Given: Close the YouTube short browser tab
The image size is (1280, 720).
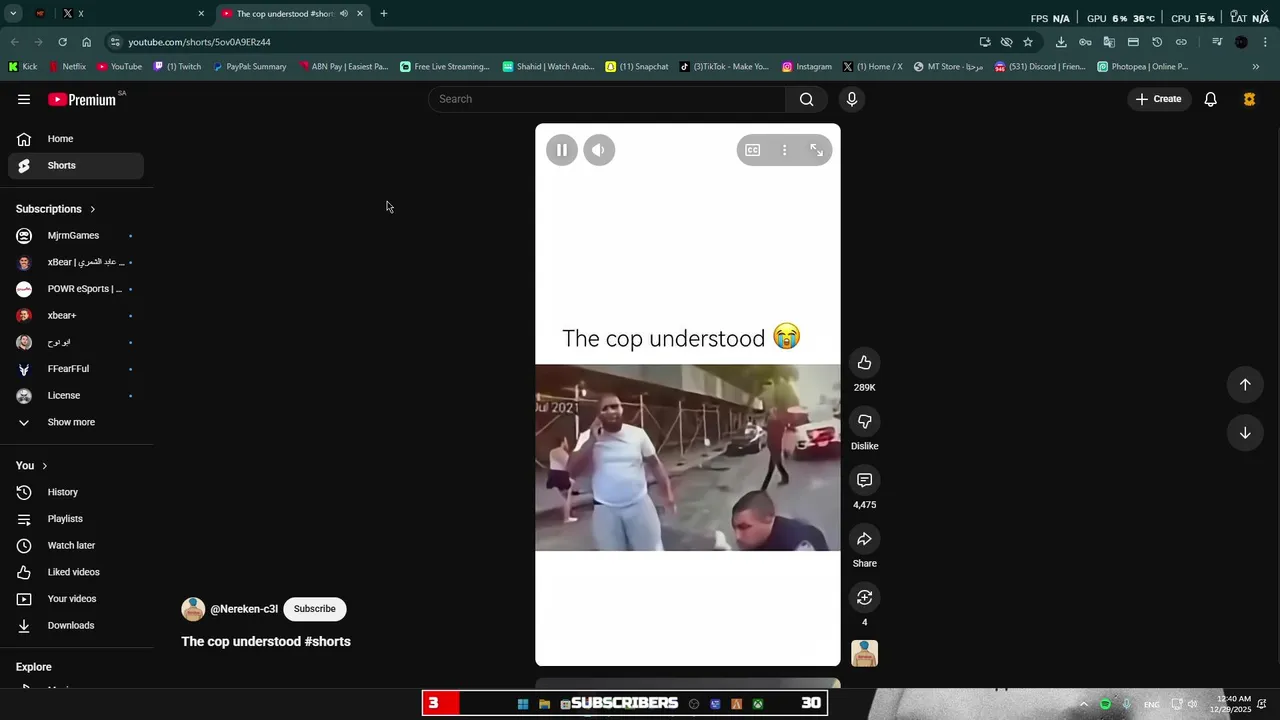Looking at the screenshot, I should coord(360,14).
